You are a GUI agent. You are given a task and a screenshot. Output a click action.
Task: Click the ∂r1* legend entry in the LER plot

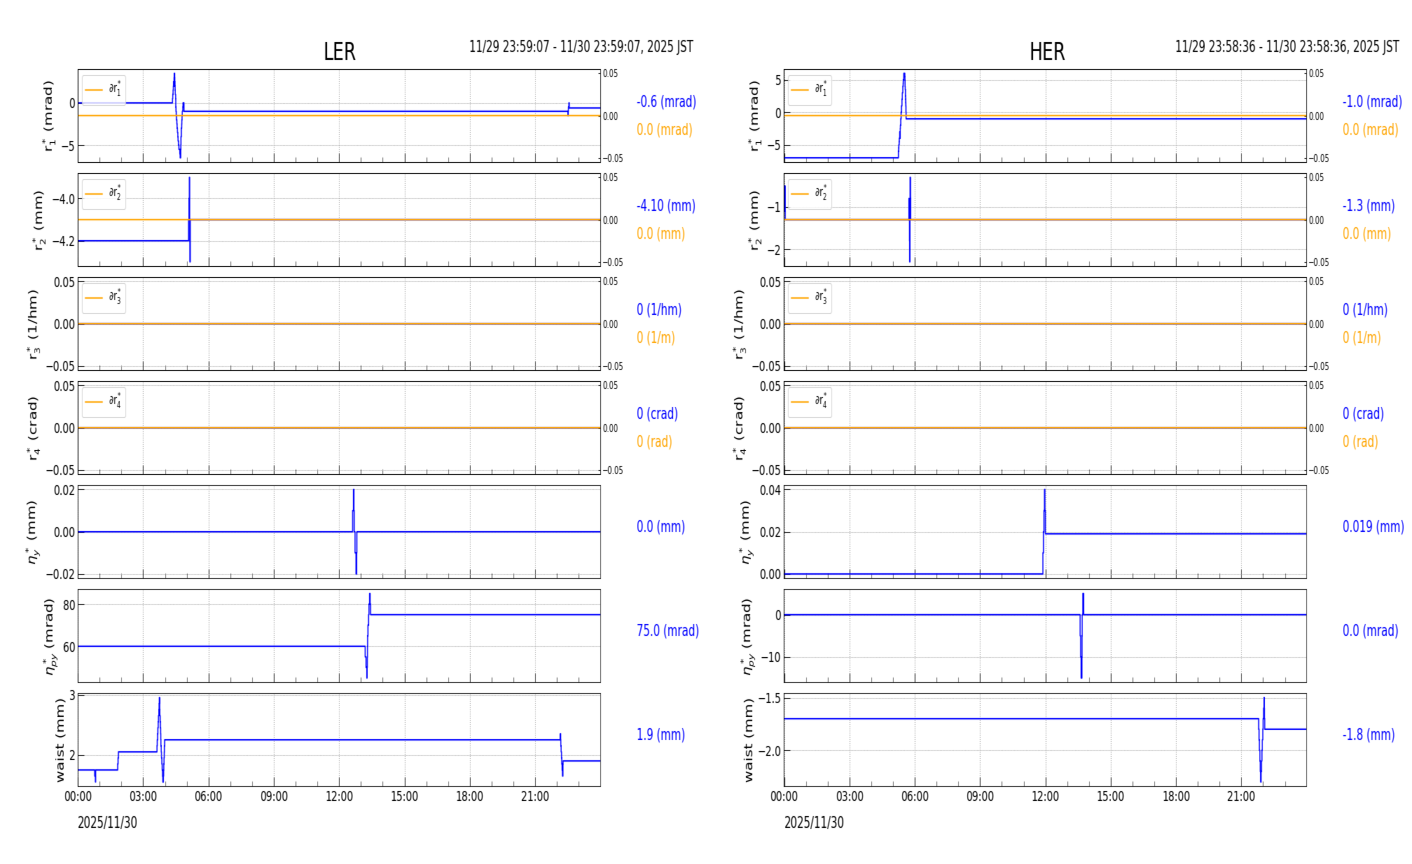(104, 90)
